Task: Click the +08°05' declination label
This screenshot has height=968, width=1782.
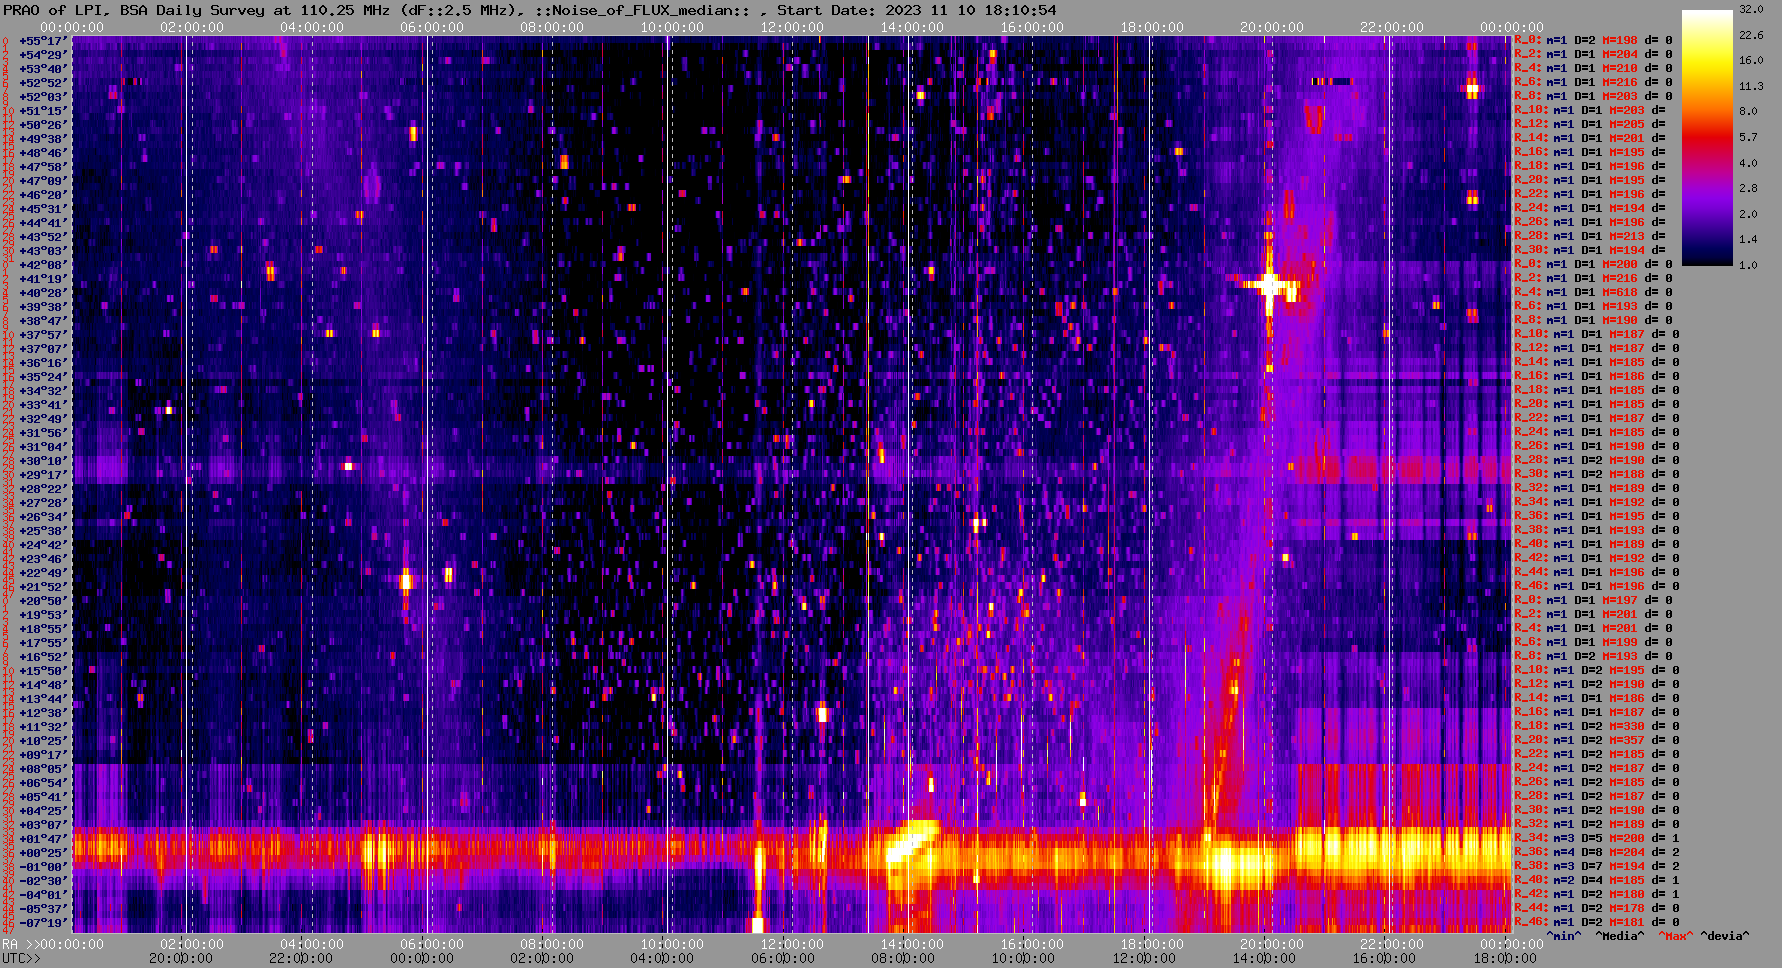Action: click(42, 768)
